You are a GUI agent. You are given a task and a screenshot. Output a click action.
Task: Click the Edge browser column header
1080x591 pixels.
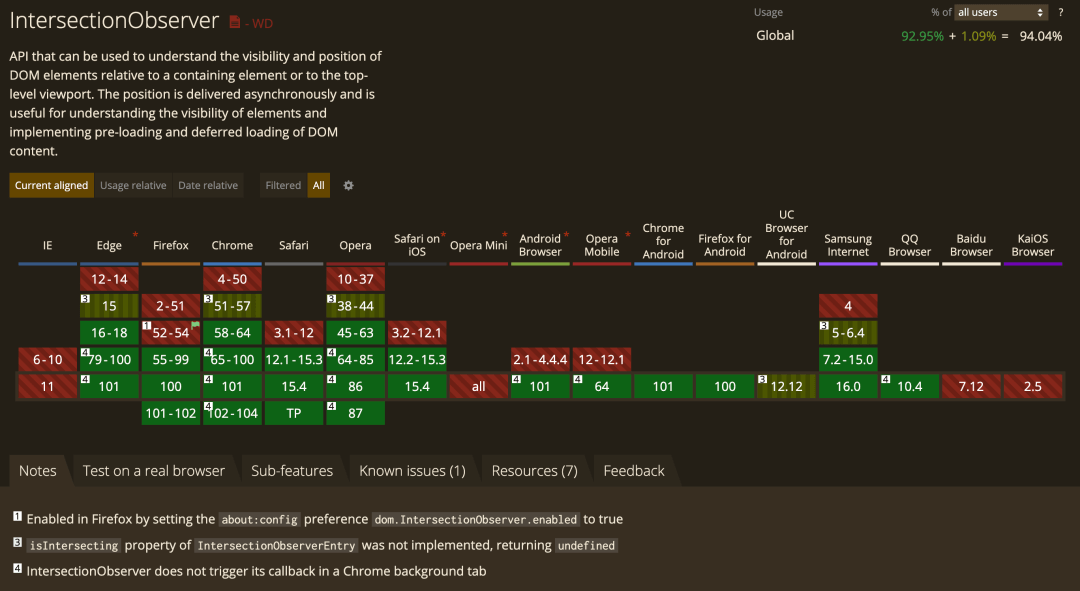click(x=109, y=245)
